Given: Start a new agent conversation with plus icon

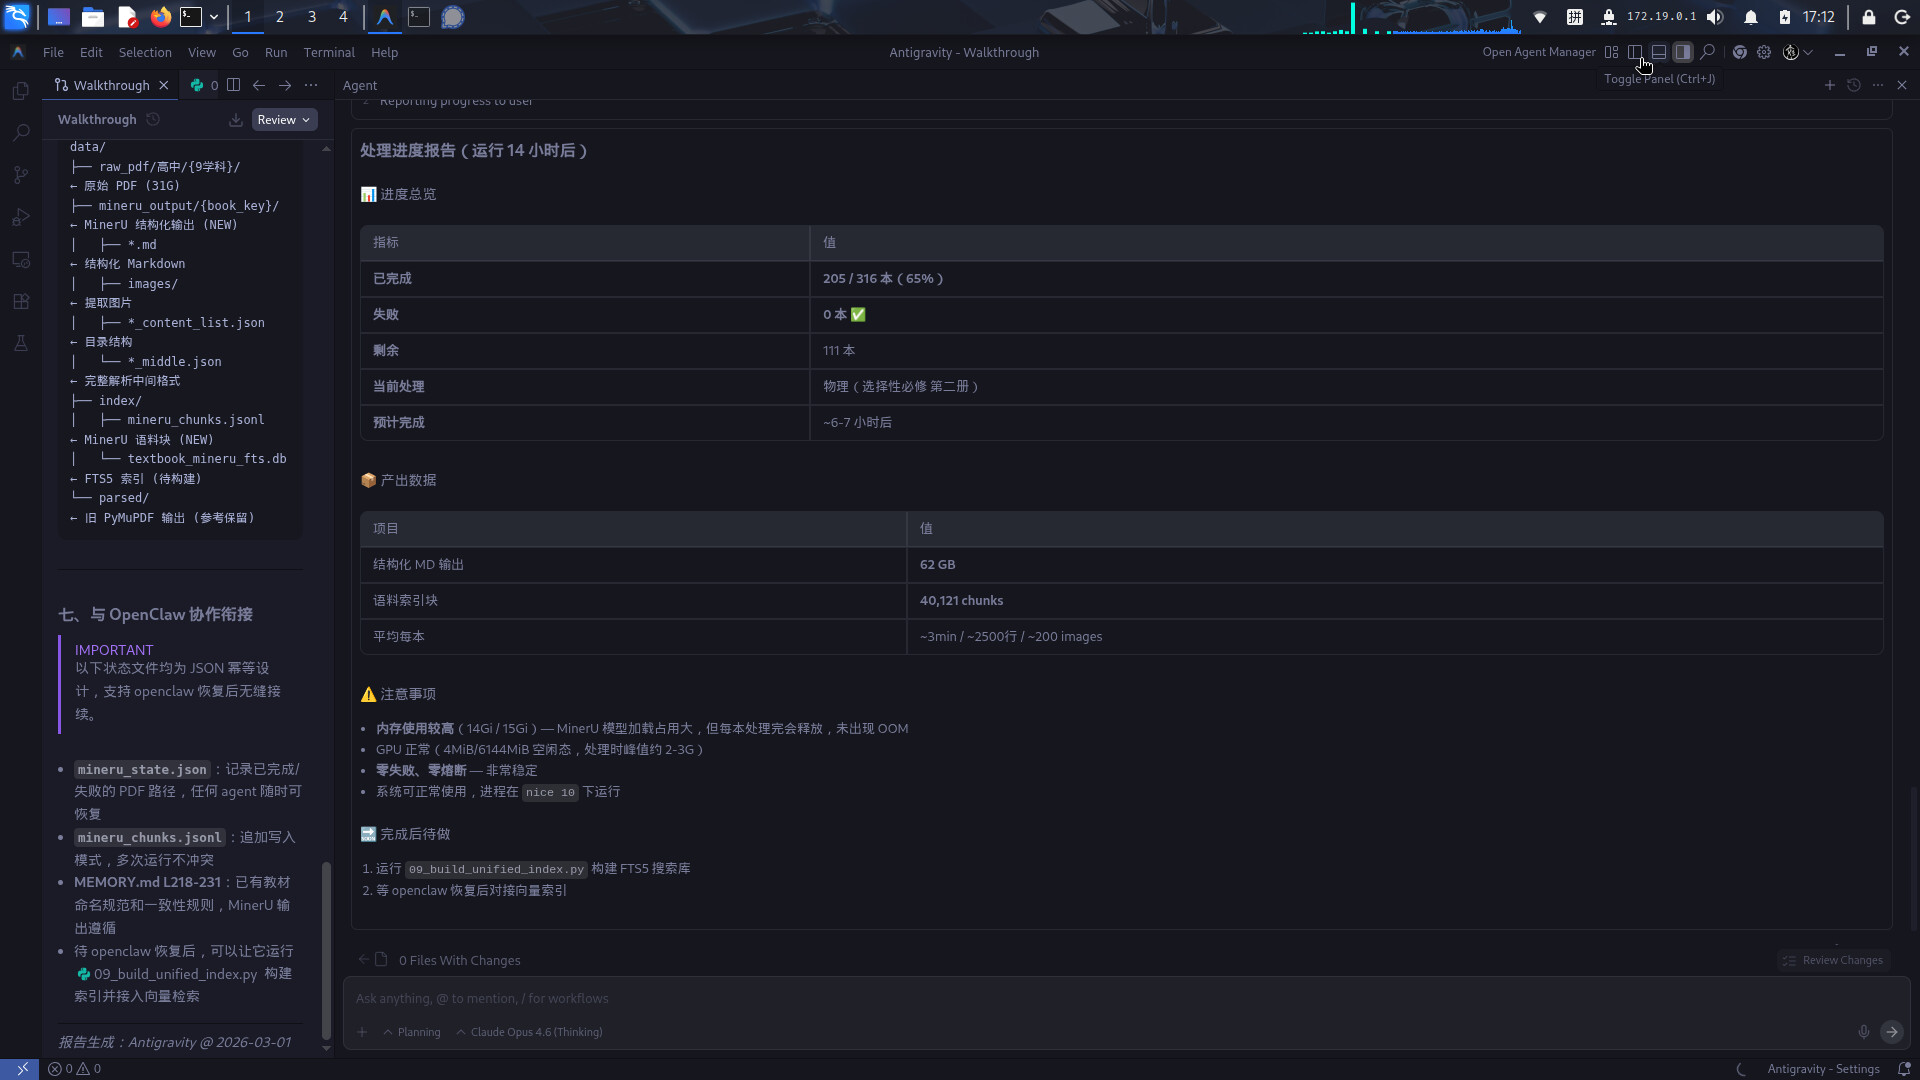Looking at the screenshot, I should [1829, 85].
